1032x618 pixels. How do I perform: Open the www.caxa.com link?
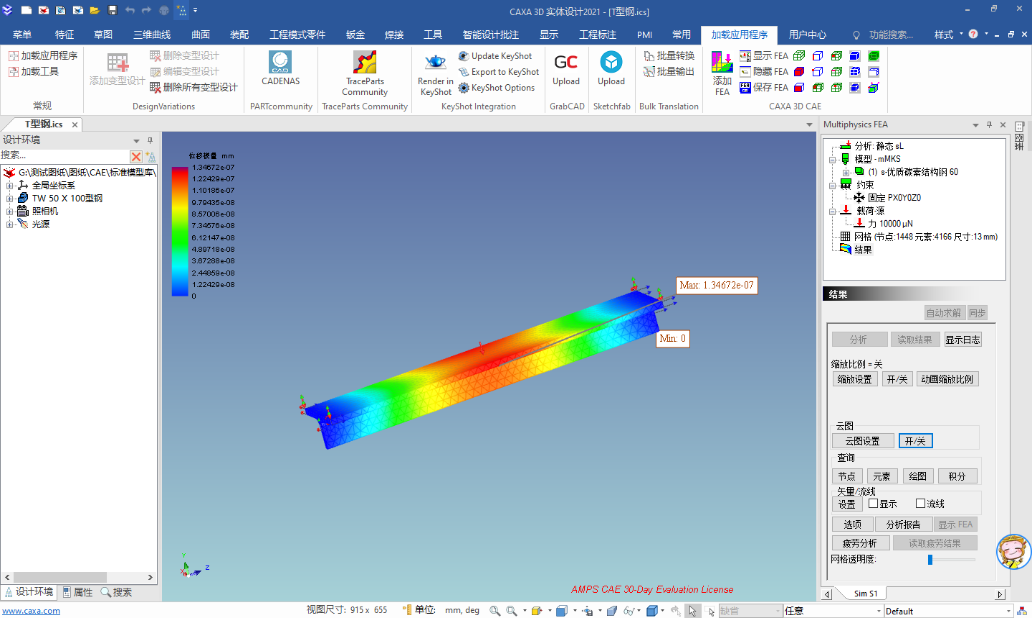(31, 611)
